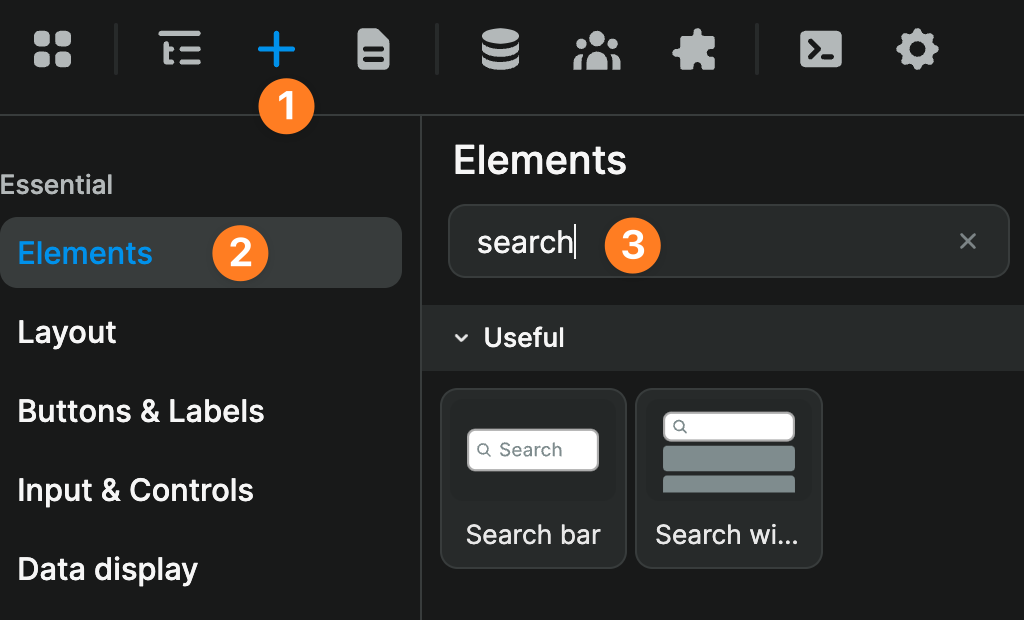Screen dimensions: 1024x620
Task: Open the database panel icon
Action: pos(500,49)
